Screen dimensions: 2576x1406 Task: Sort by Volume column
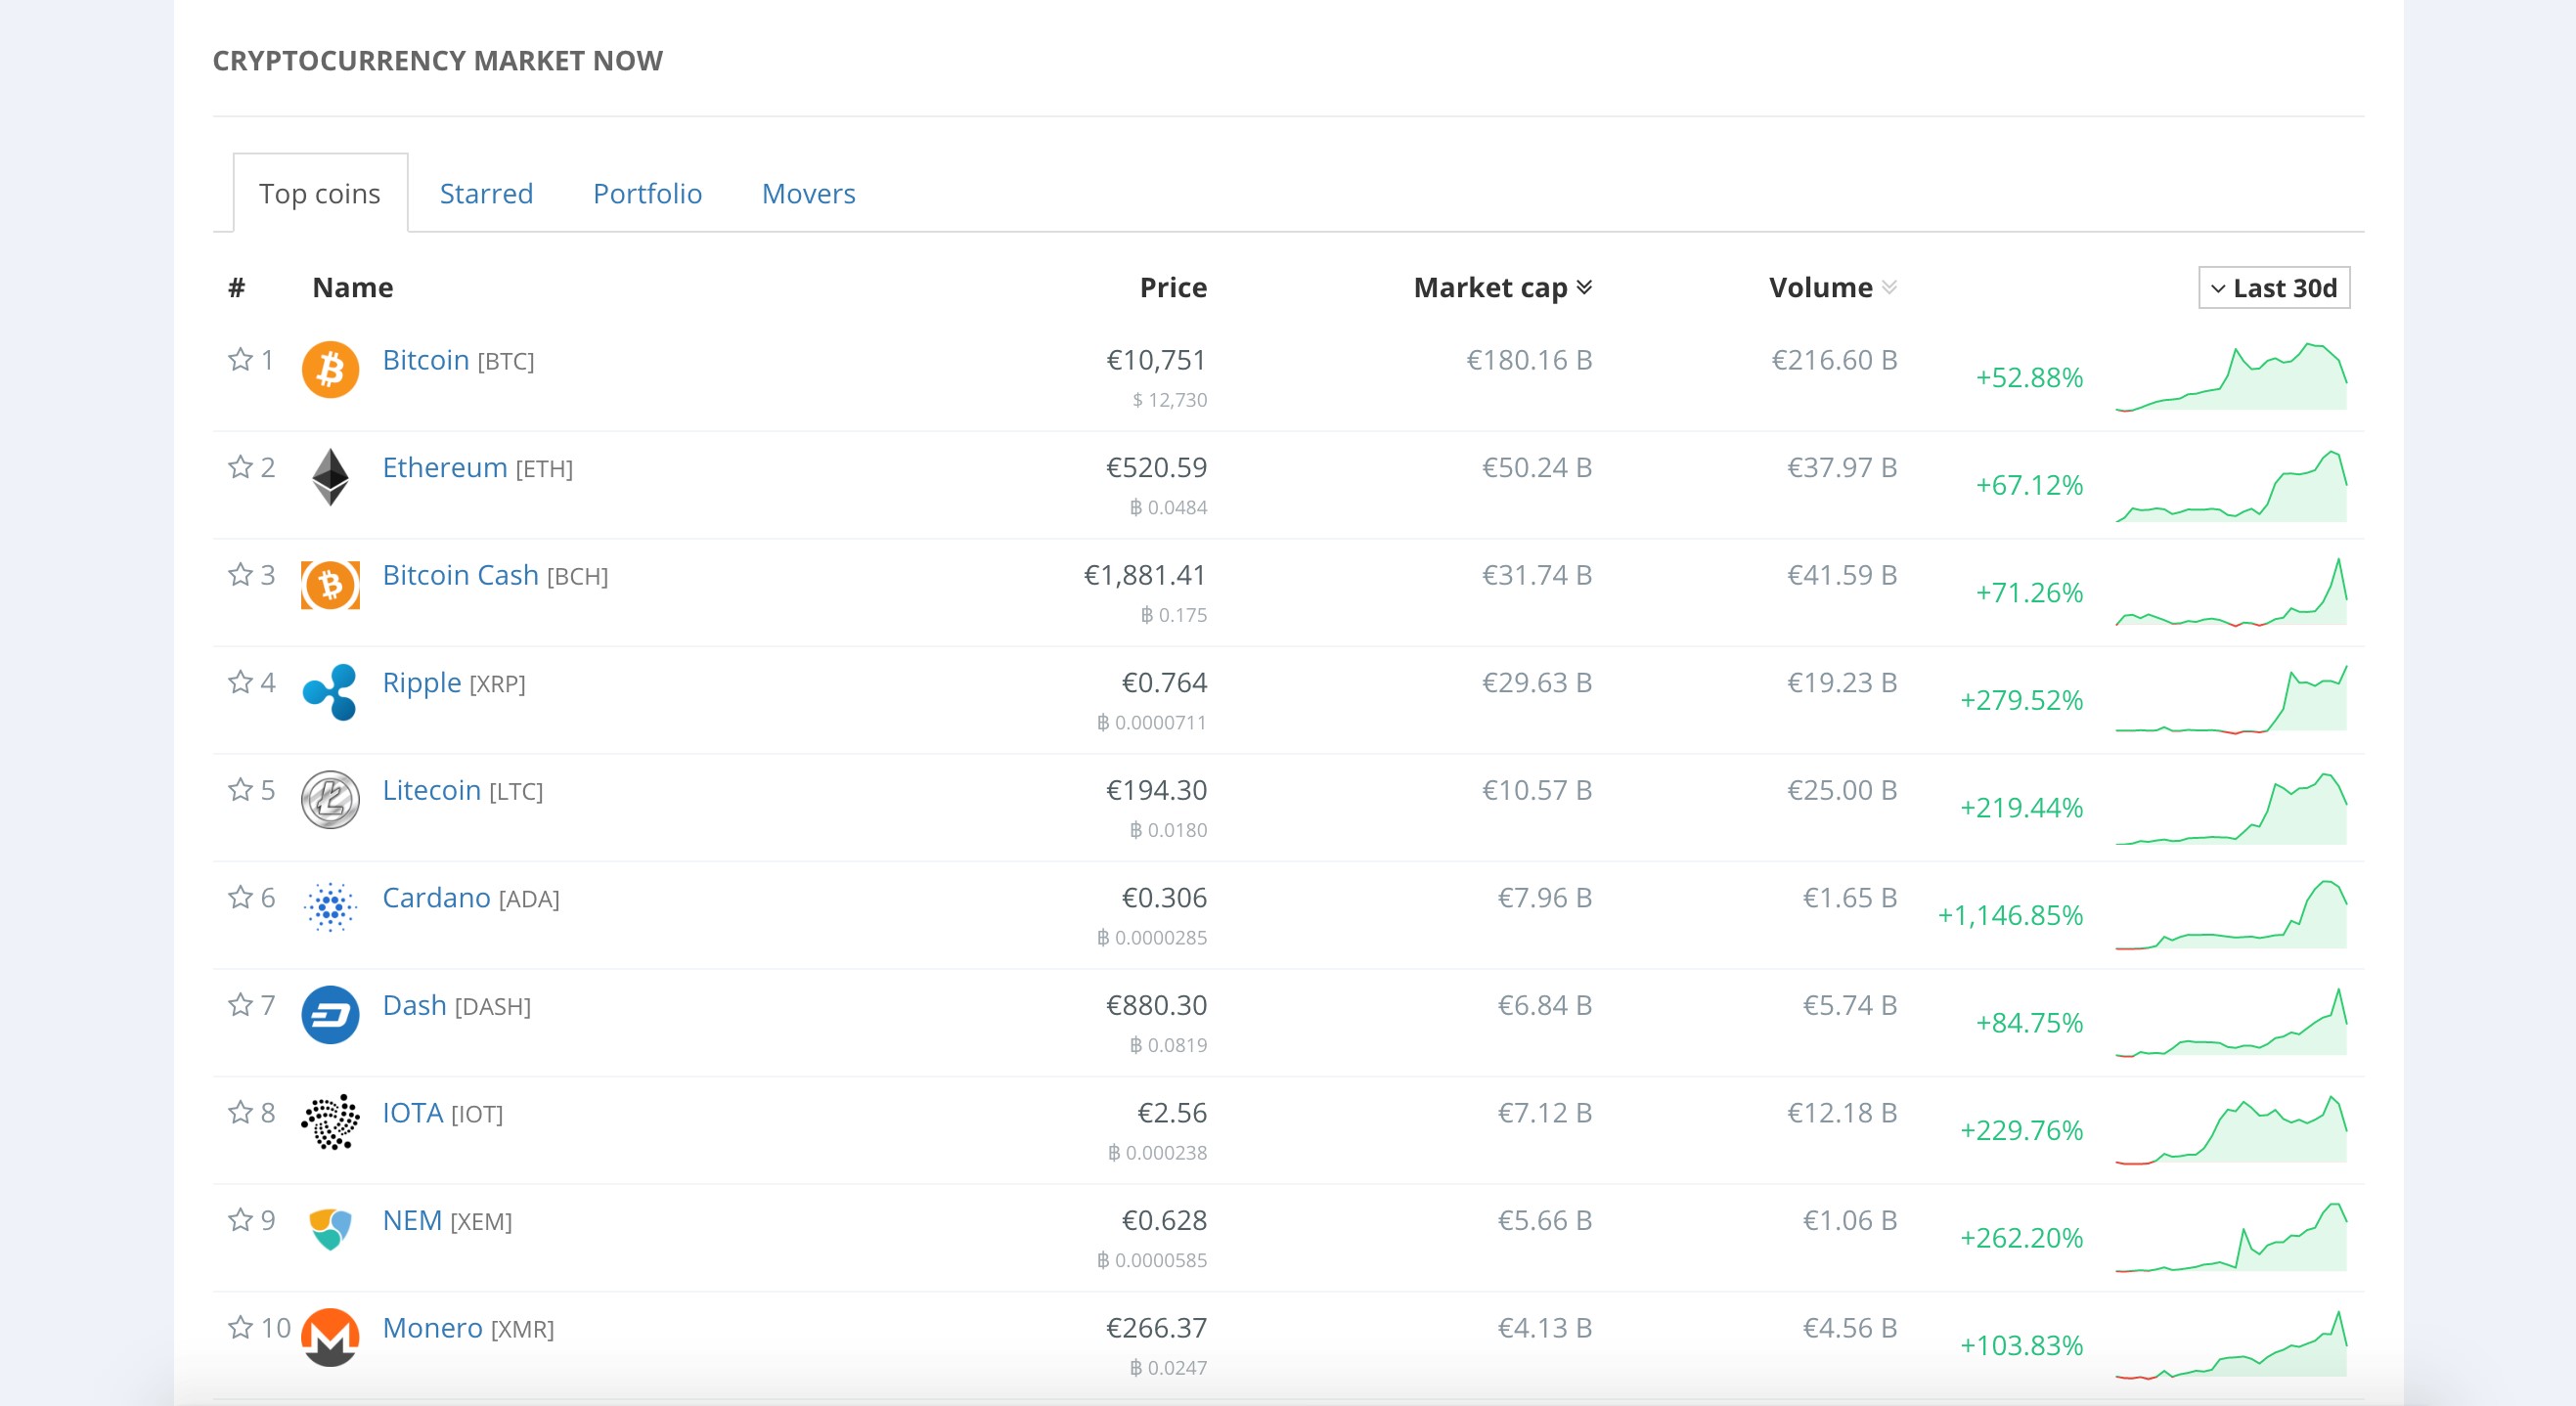[x=1833, y=288]
